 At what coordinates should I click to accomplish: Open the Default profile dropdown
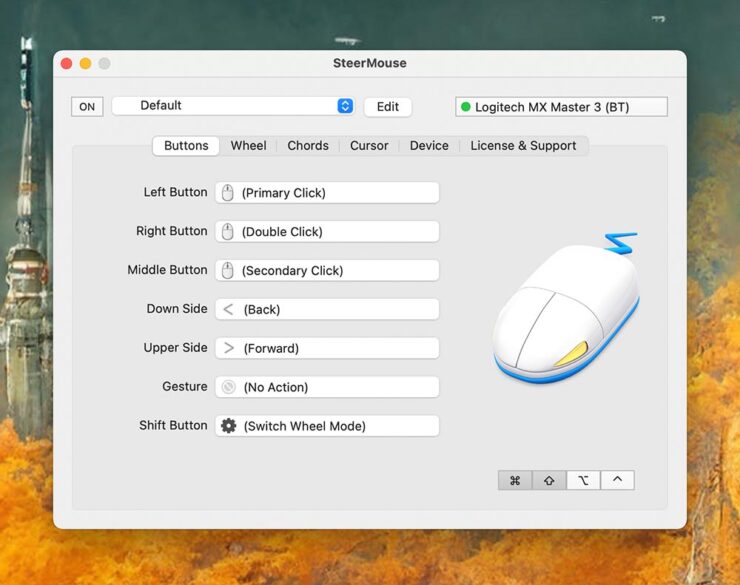tap(233, 106)
